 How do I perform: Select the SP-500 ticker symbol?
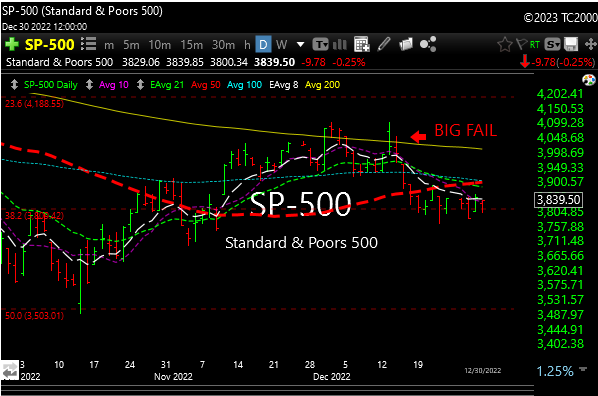pos(50,45)
